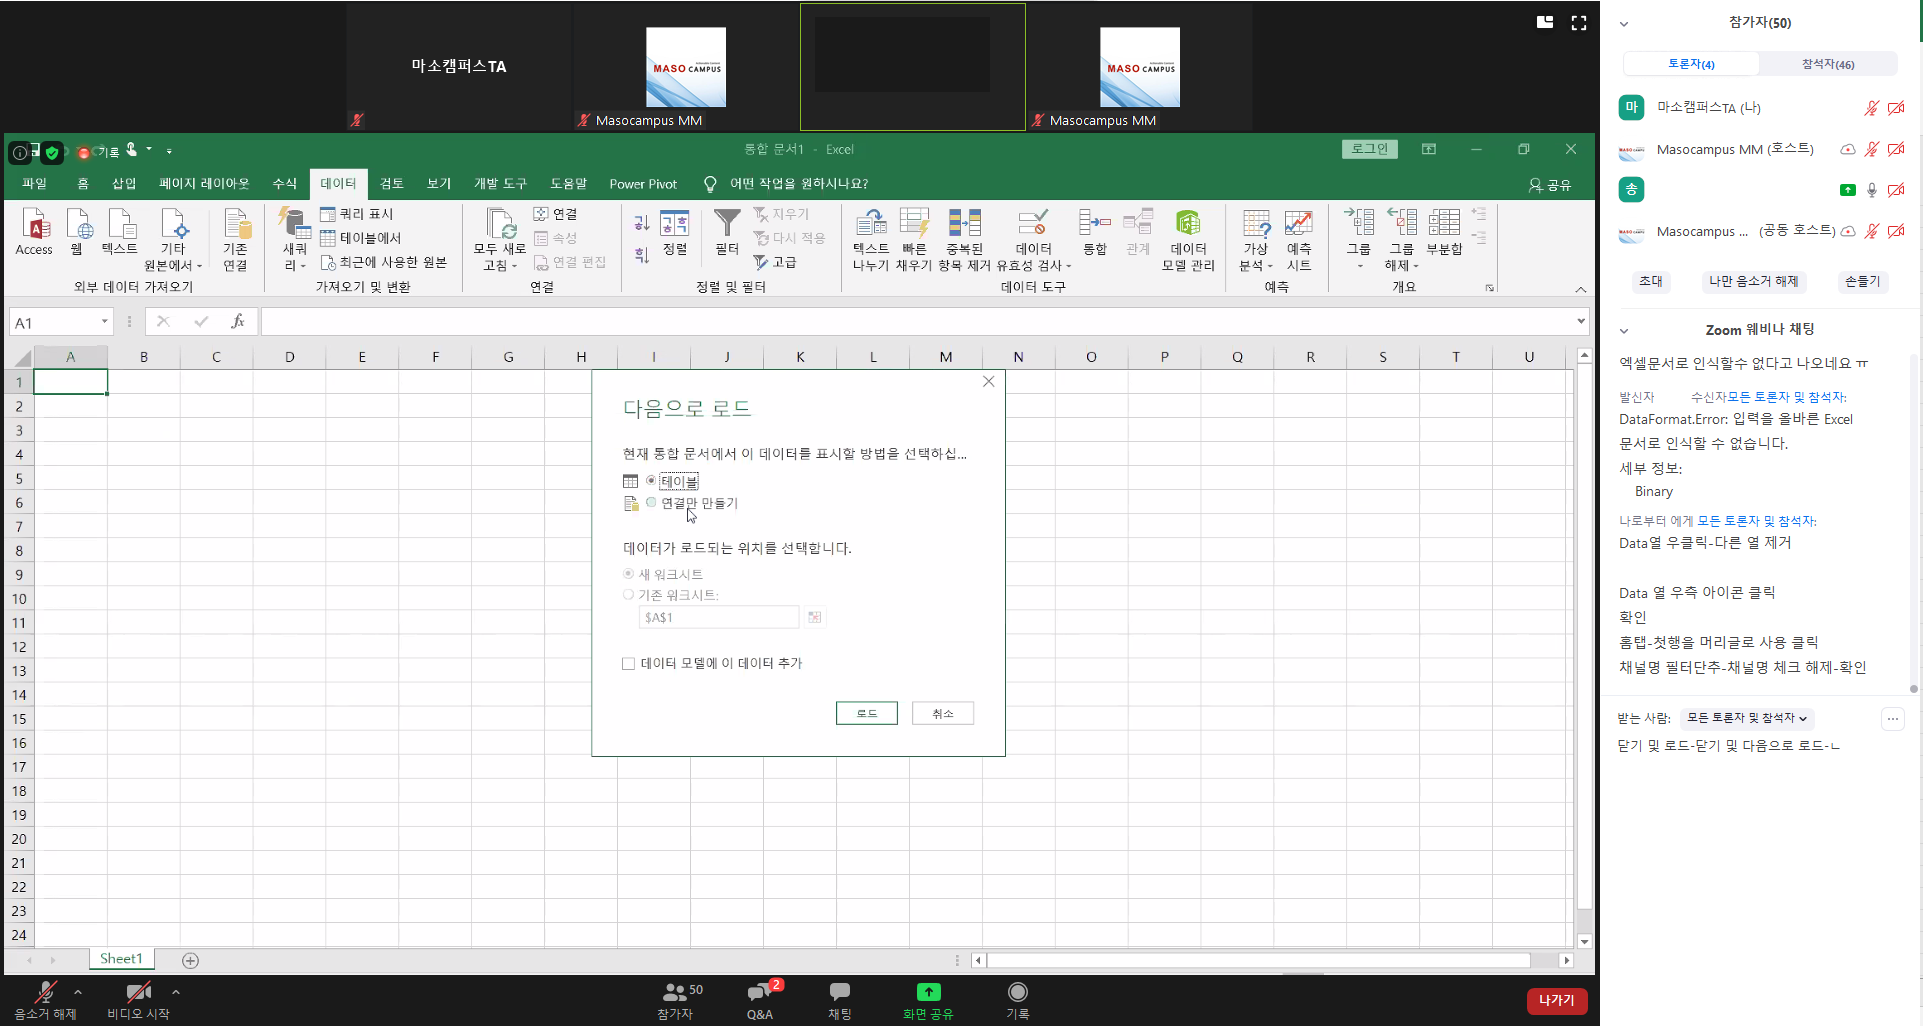Switch to Power Pivot ribbon tab

tap(642, 184)
